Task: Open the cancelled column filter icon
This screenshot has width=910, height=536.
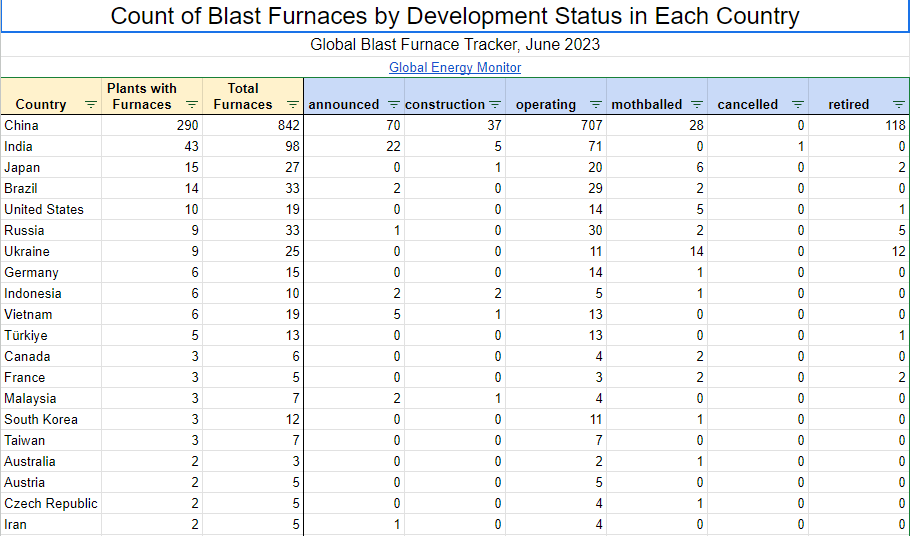Action: pyautogui.click(x=797, y=104)
